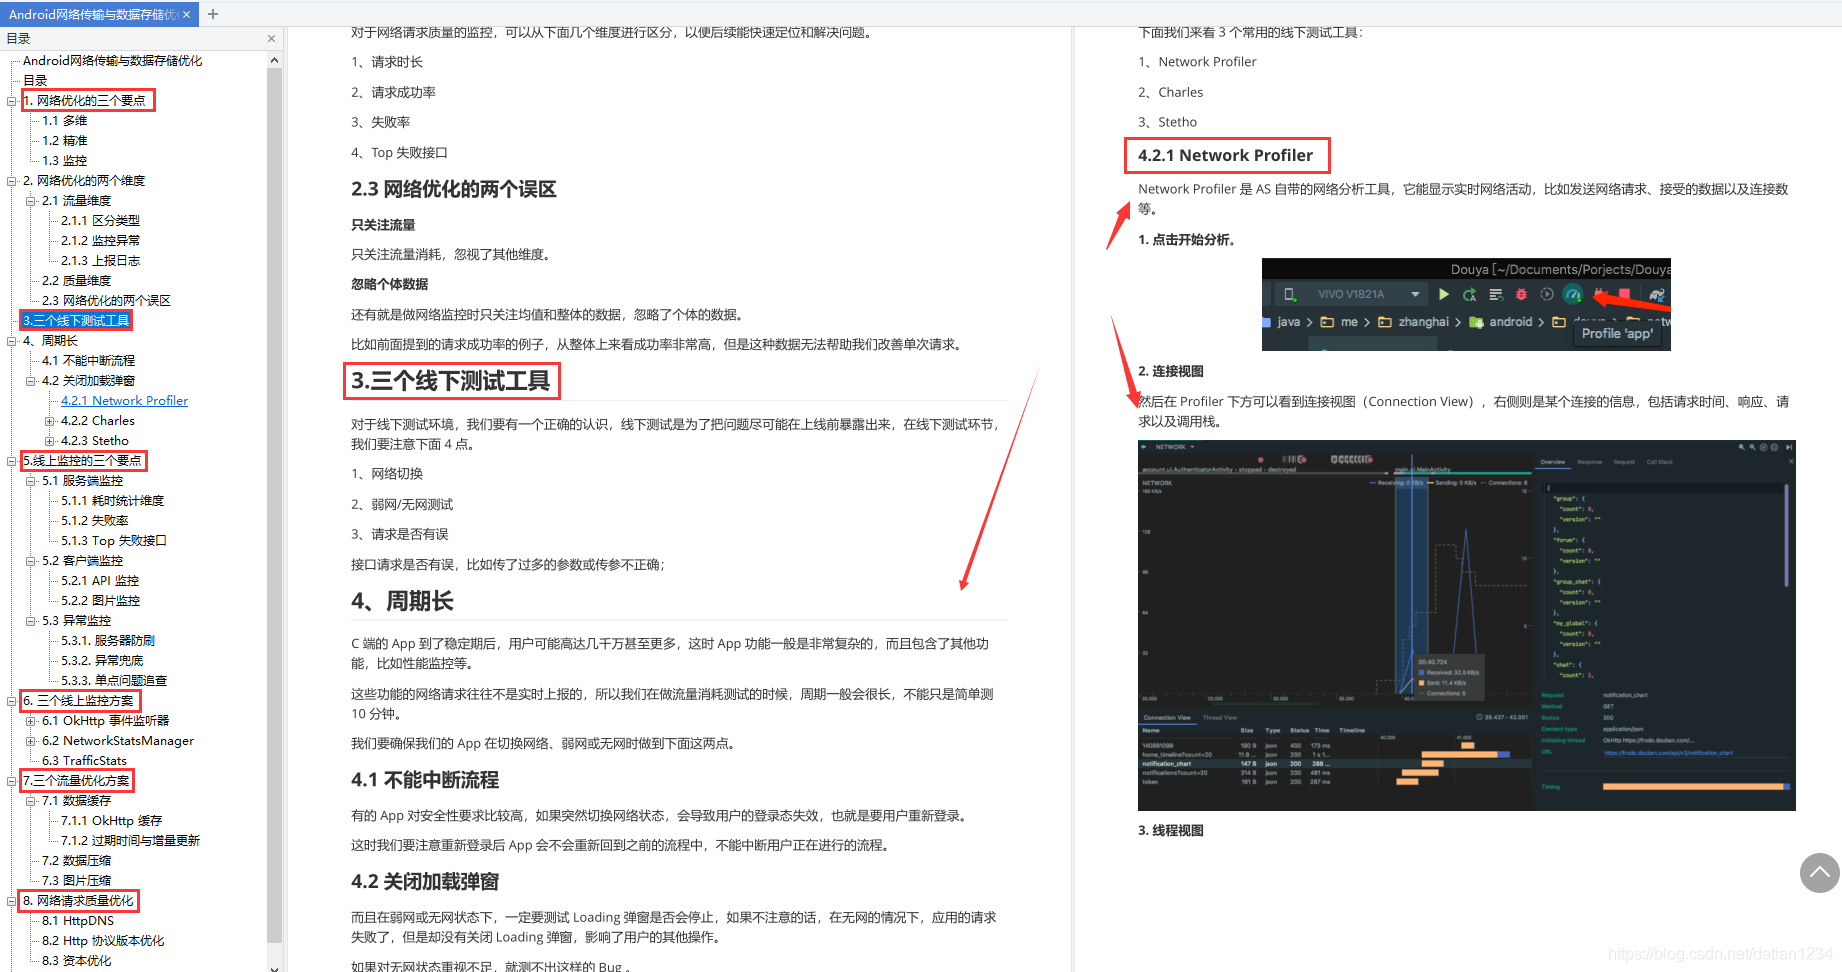Close the 目录 outline panel

pos(271,38)
